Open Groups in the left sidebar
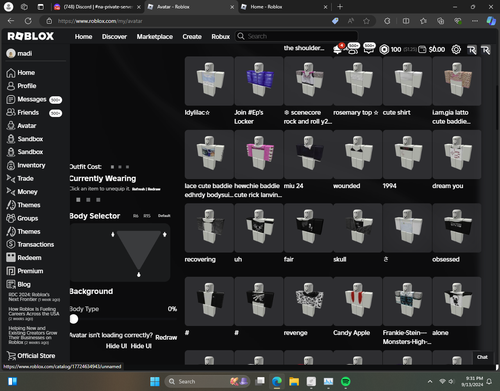This screenshot has height=391, width=500. click(22, 218)
